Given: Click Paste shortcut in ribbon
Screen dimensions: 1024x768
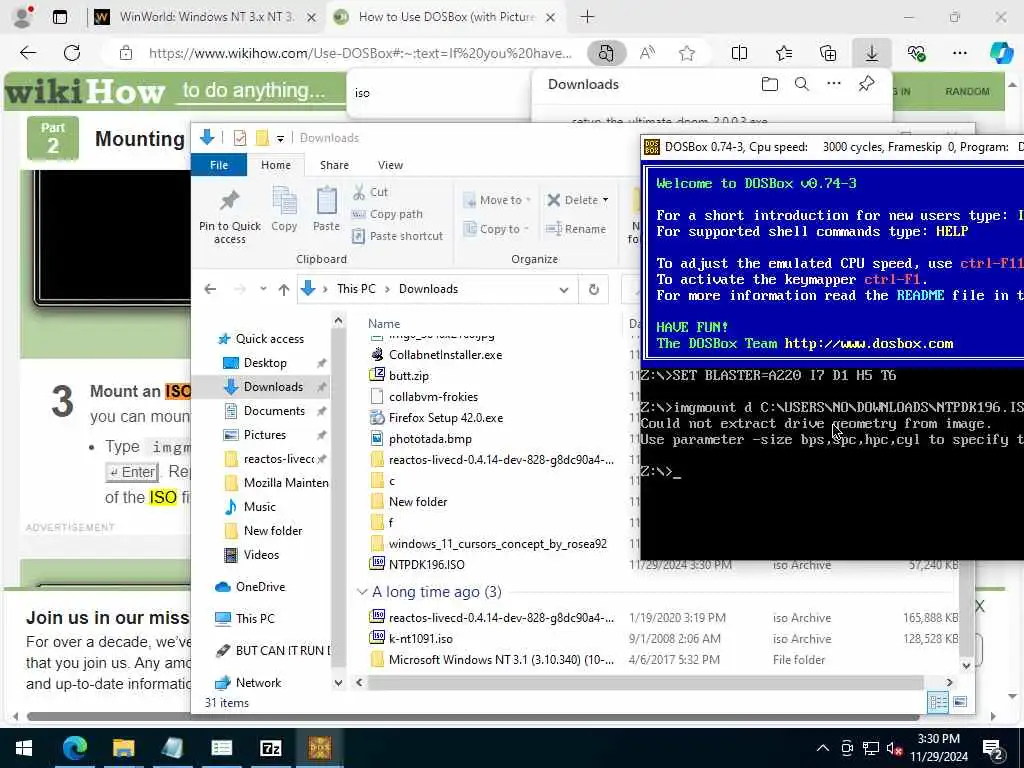Looking at the screenshot, I should pos(398,236).
